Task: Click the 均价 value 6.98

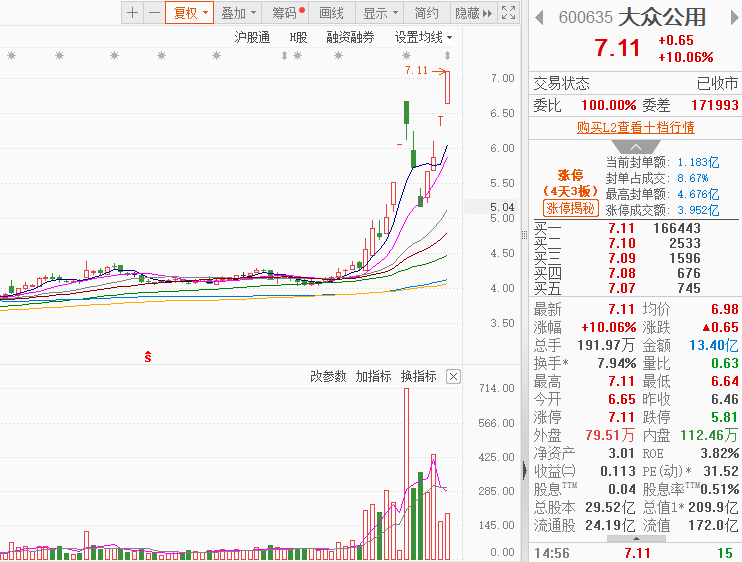Action: 725,309
